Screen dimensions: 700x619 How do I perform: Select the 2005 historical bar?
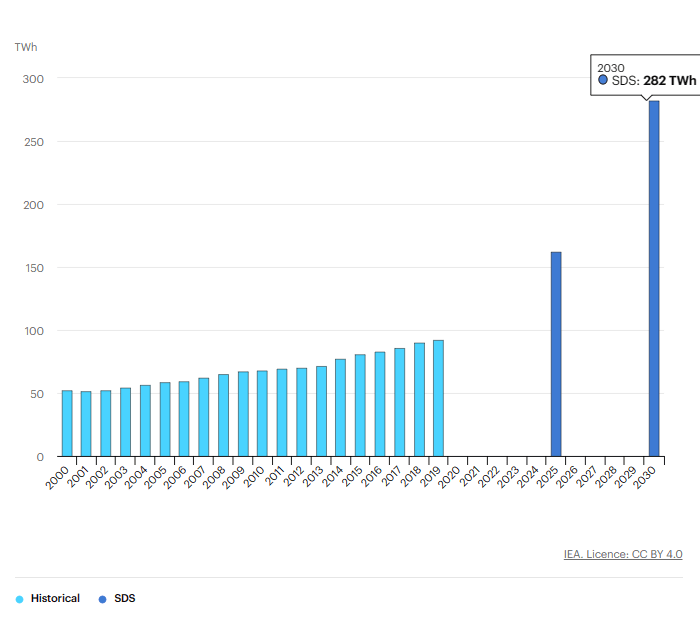165,419
